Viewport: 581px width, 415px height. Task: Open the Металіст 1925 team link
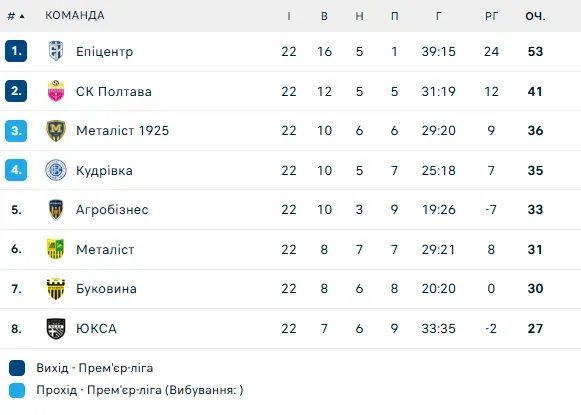point(123,131)
